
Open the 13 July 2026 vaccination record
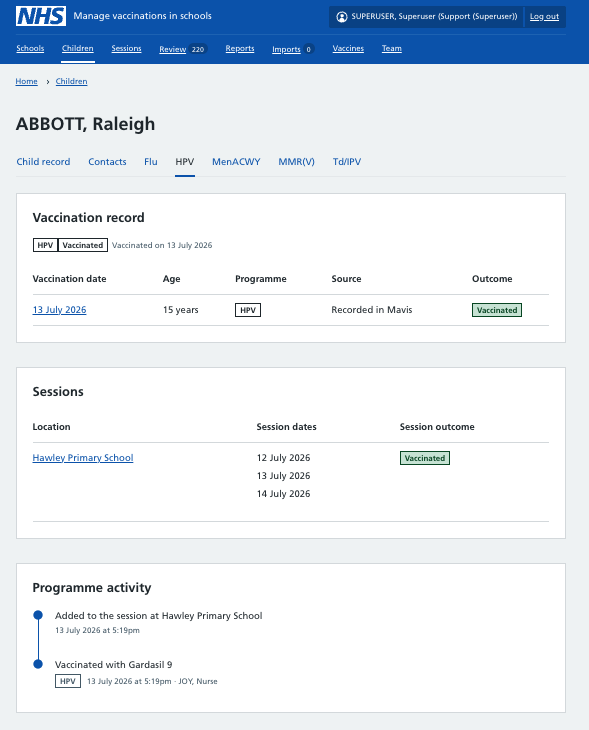(60, 310)
